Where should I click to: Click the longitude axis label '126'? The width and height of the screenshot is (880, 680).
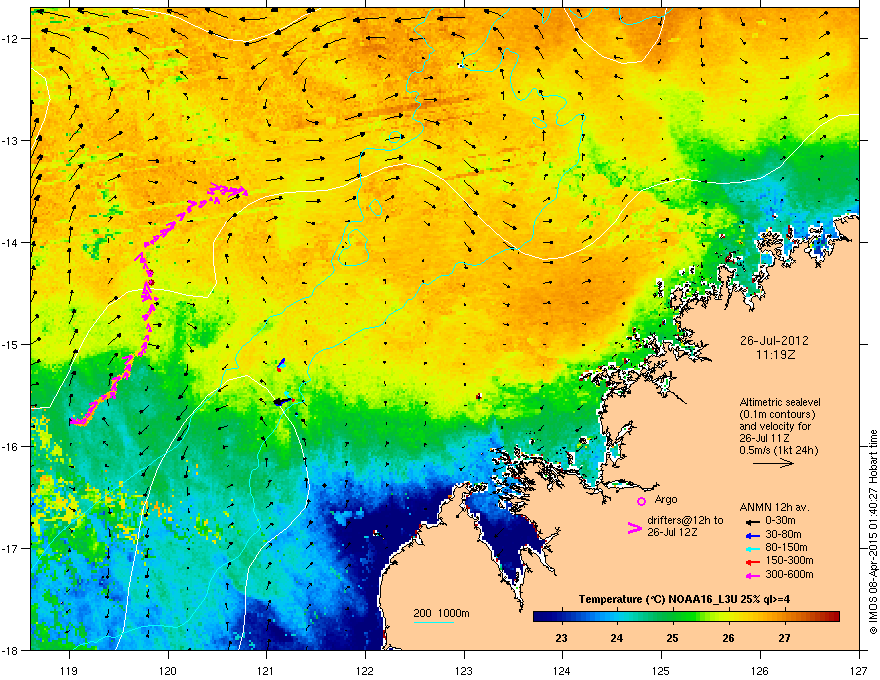(x=760, y=670)
